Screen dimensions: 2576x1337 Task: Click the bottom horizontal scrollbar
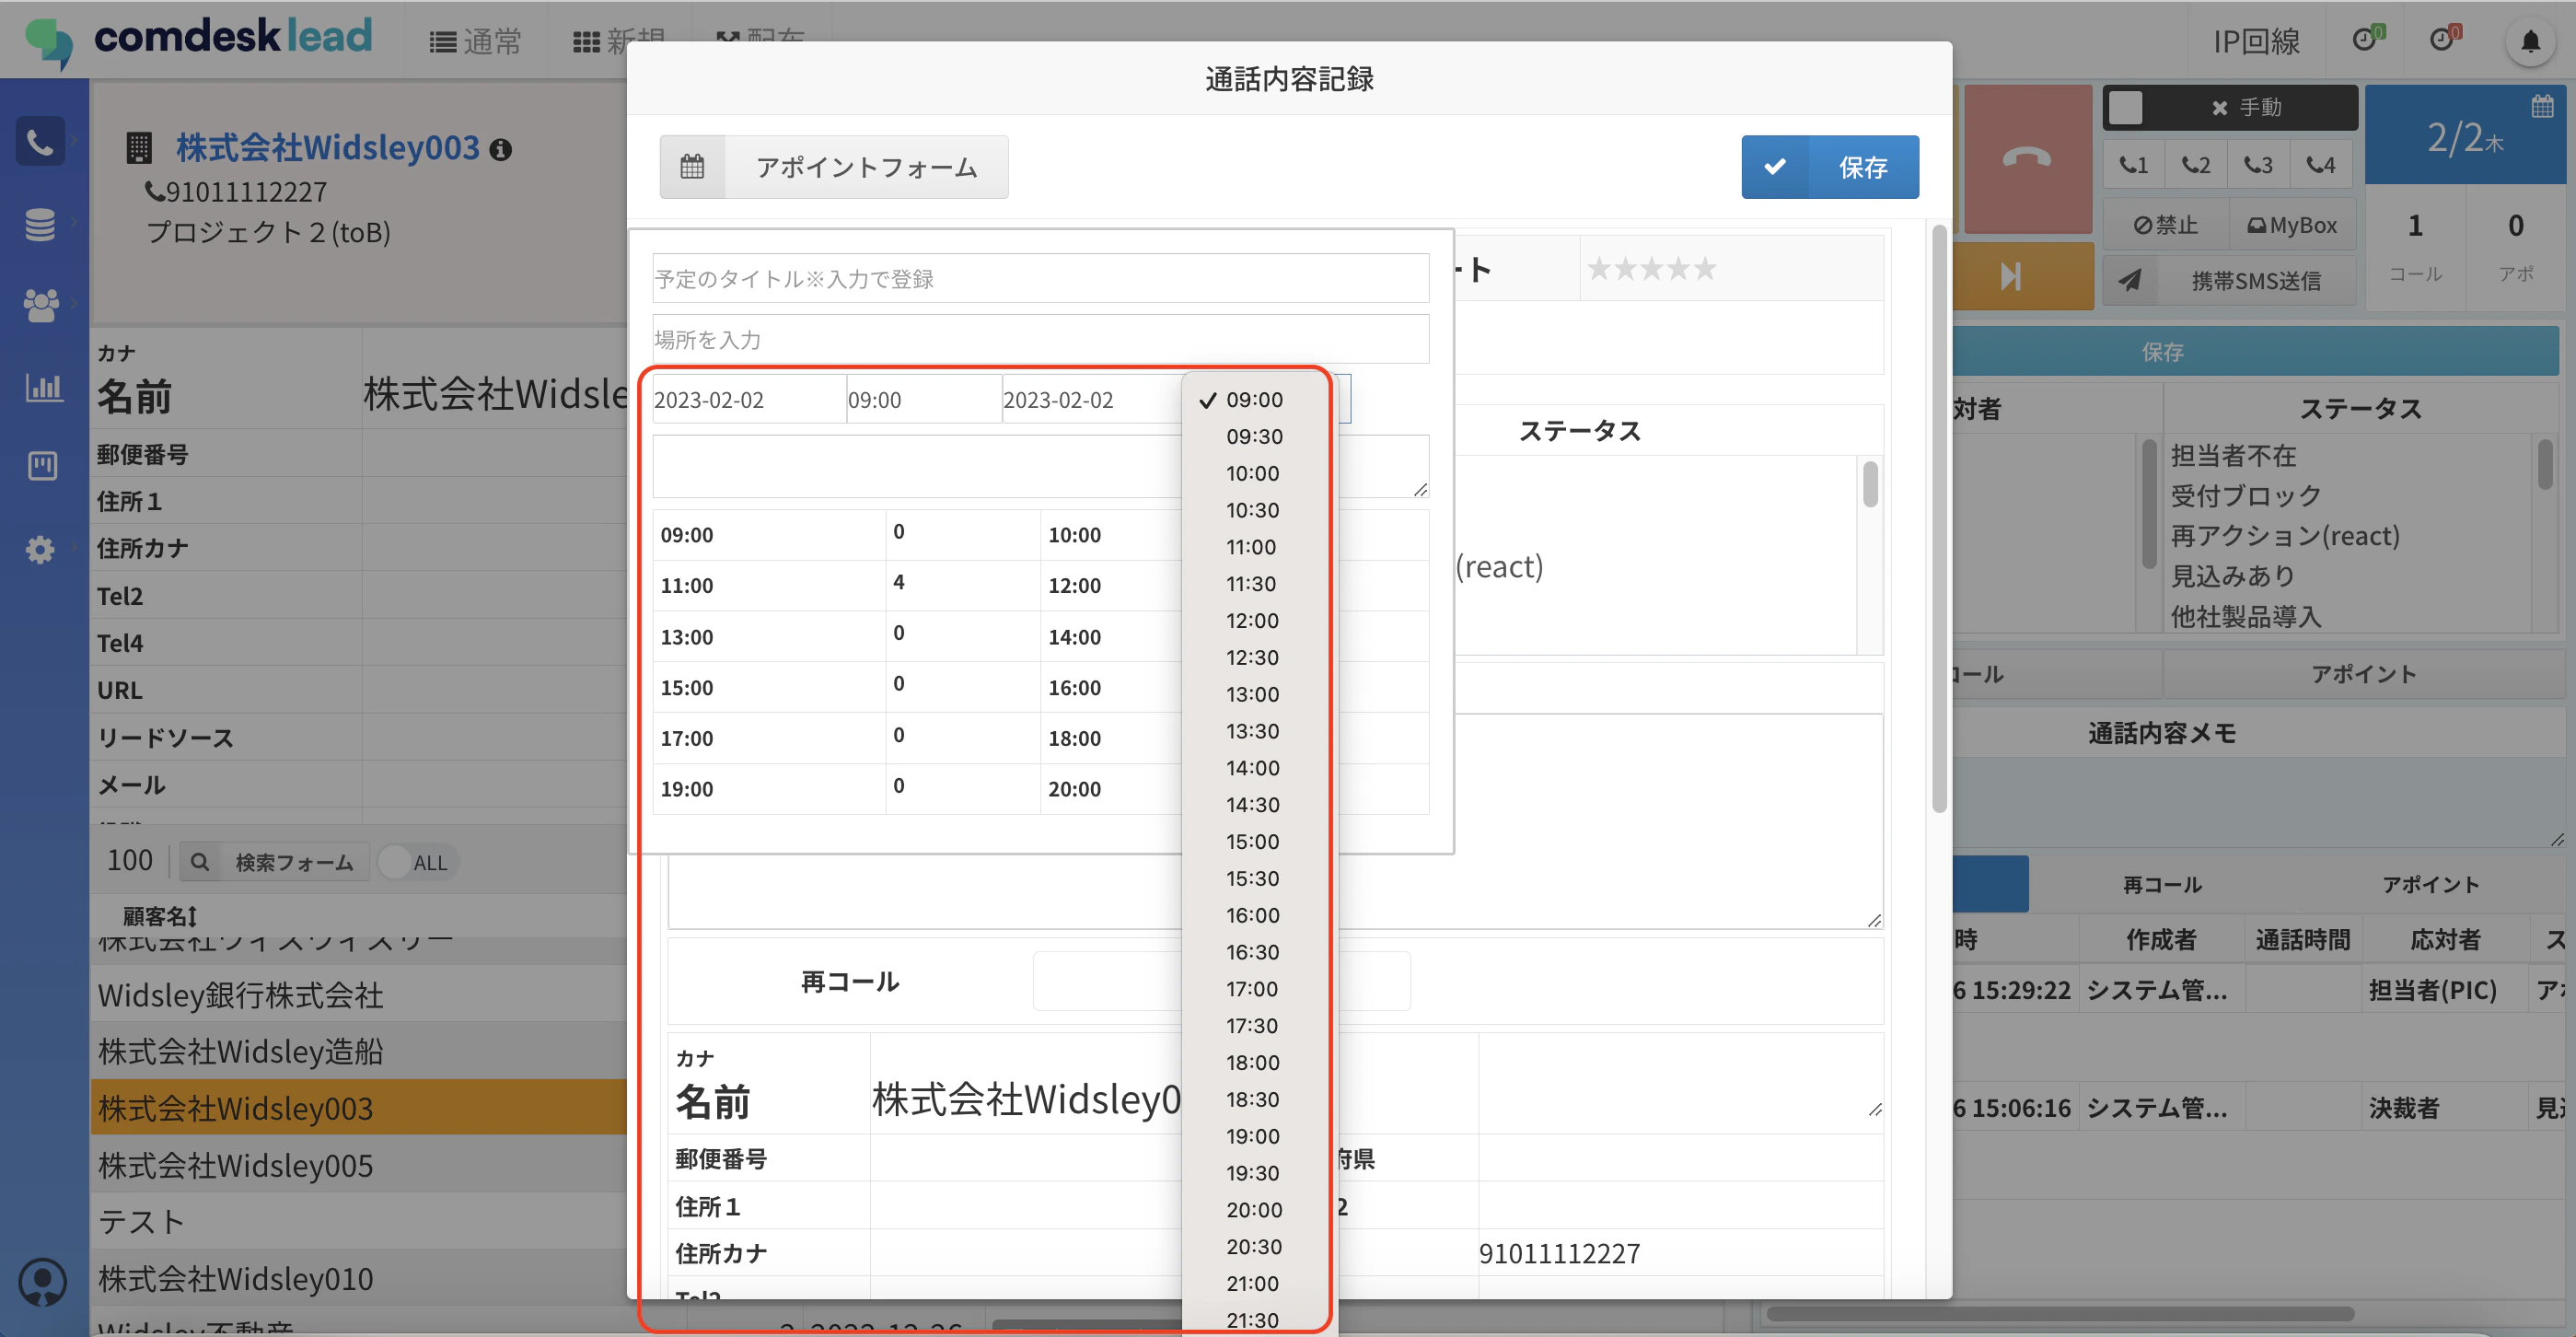2060,1313
